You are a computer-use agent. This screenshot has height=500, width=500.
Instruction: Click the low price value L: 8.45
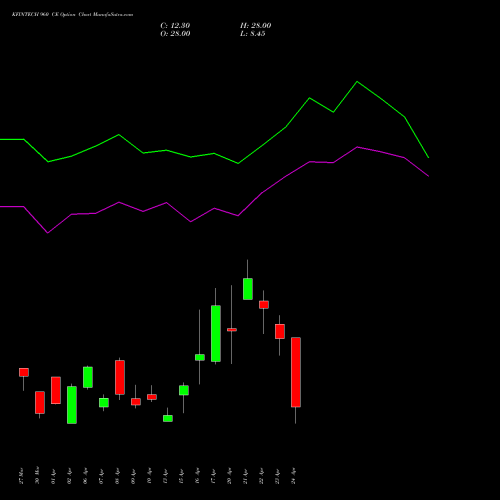pos(253,34)
